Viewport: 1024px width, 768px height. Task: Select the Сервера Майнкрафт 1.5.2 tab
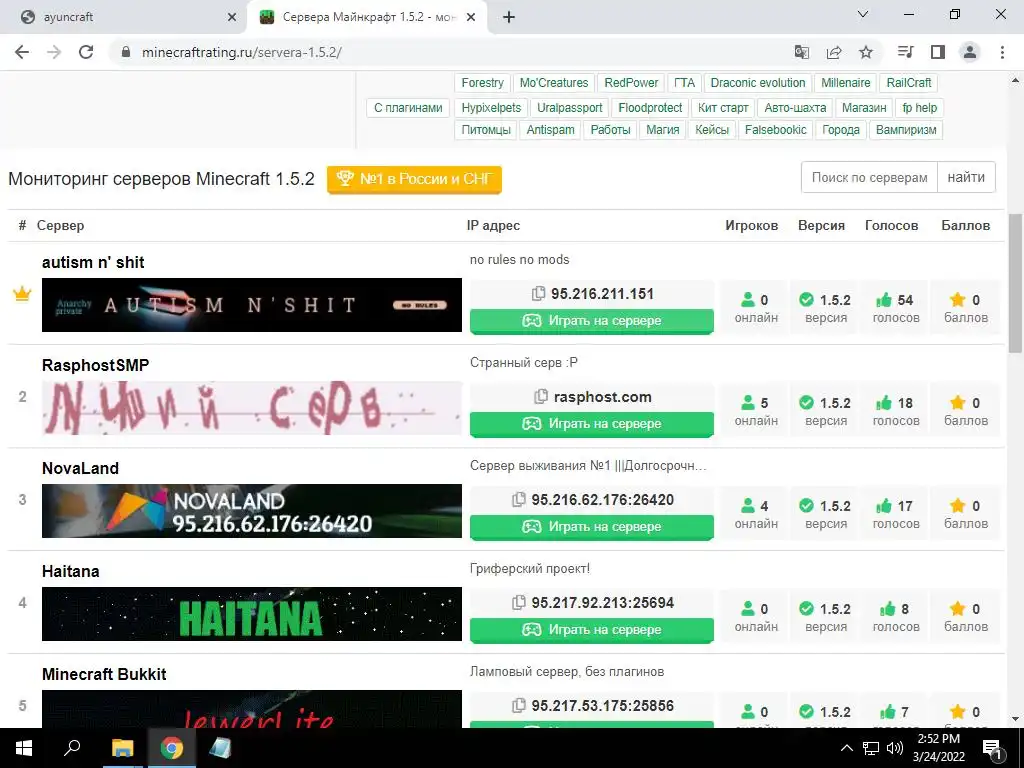pyautogui.click(x=368, y=17)
